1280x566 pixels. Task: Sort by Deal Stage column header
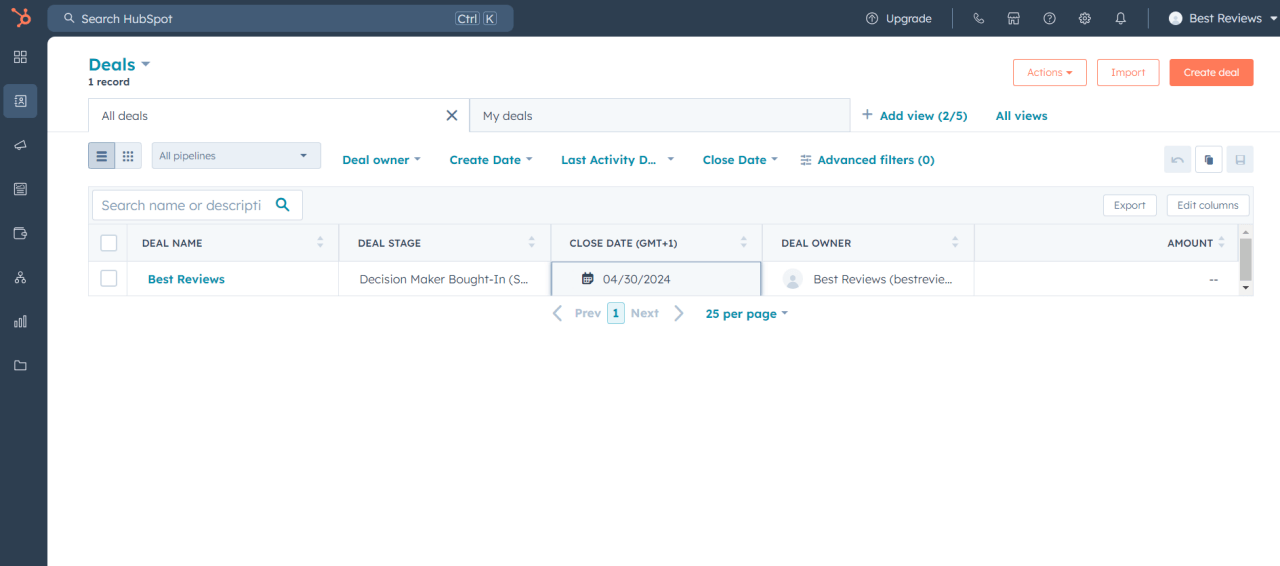[445, 243]
